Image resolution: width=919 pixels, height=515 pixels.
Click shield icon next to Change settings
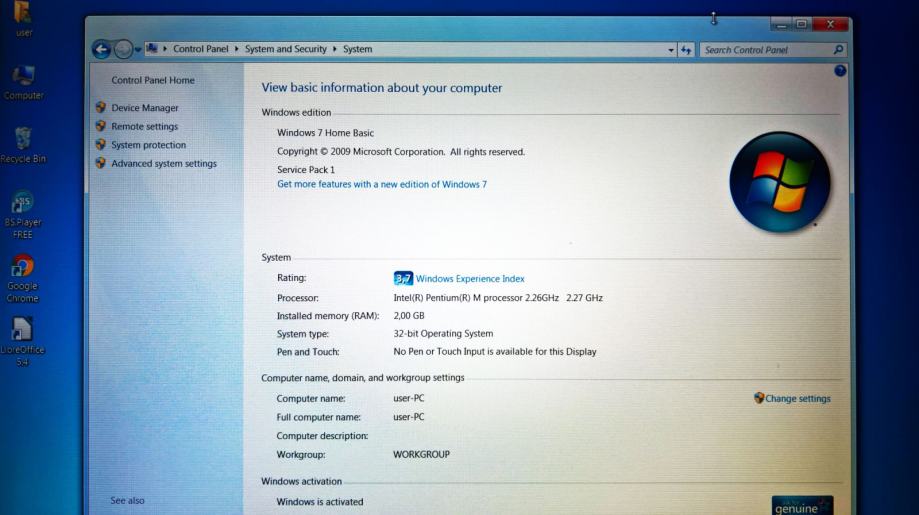[x=759, y=398]
